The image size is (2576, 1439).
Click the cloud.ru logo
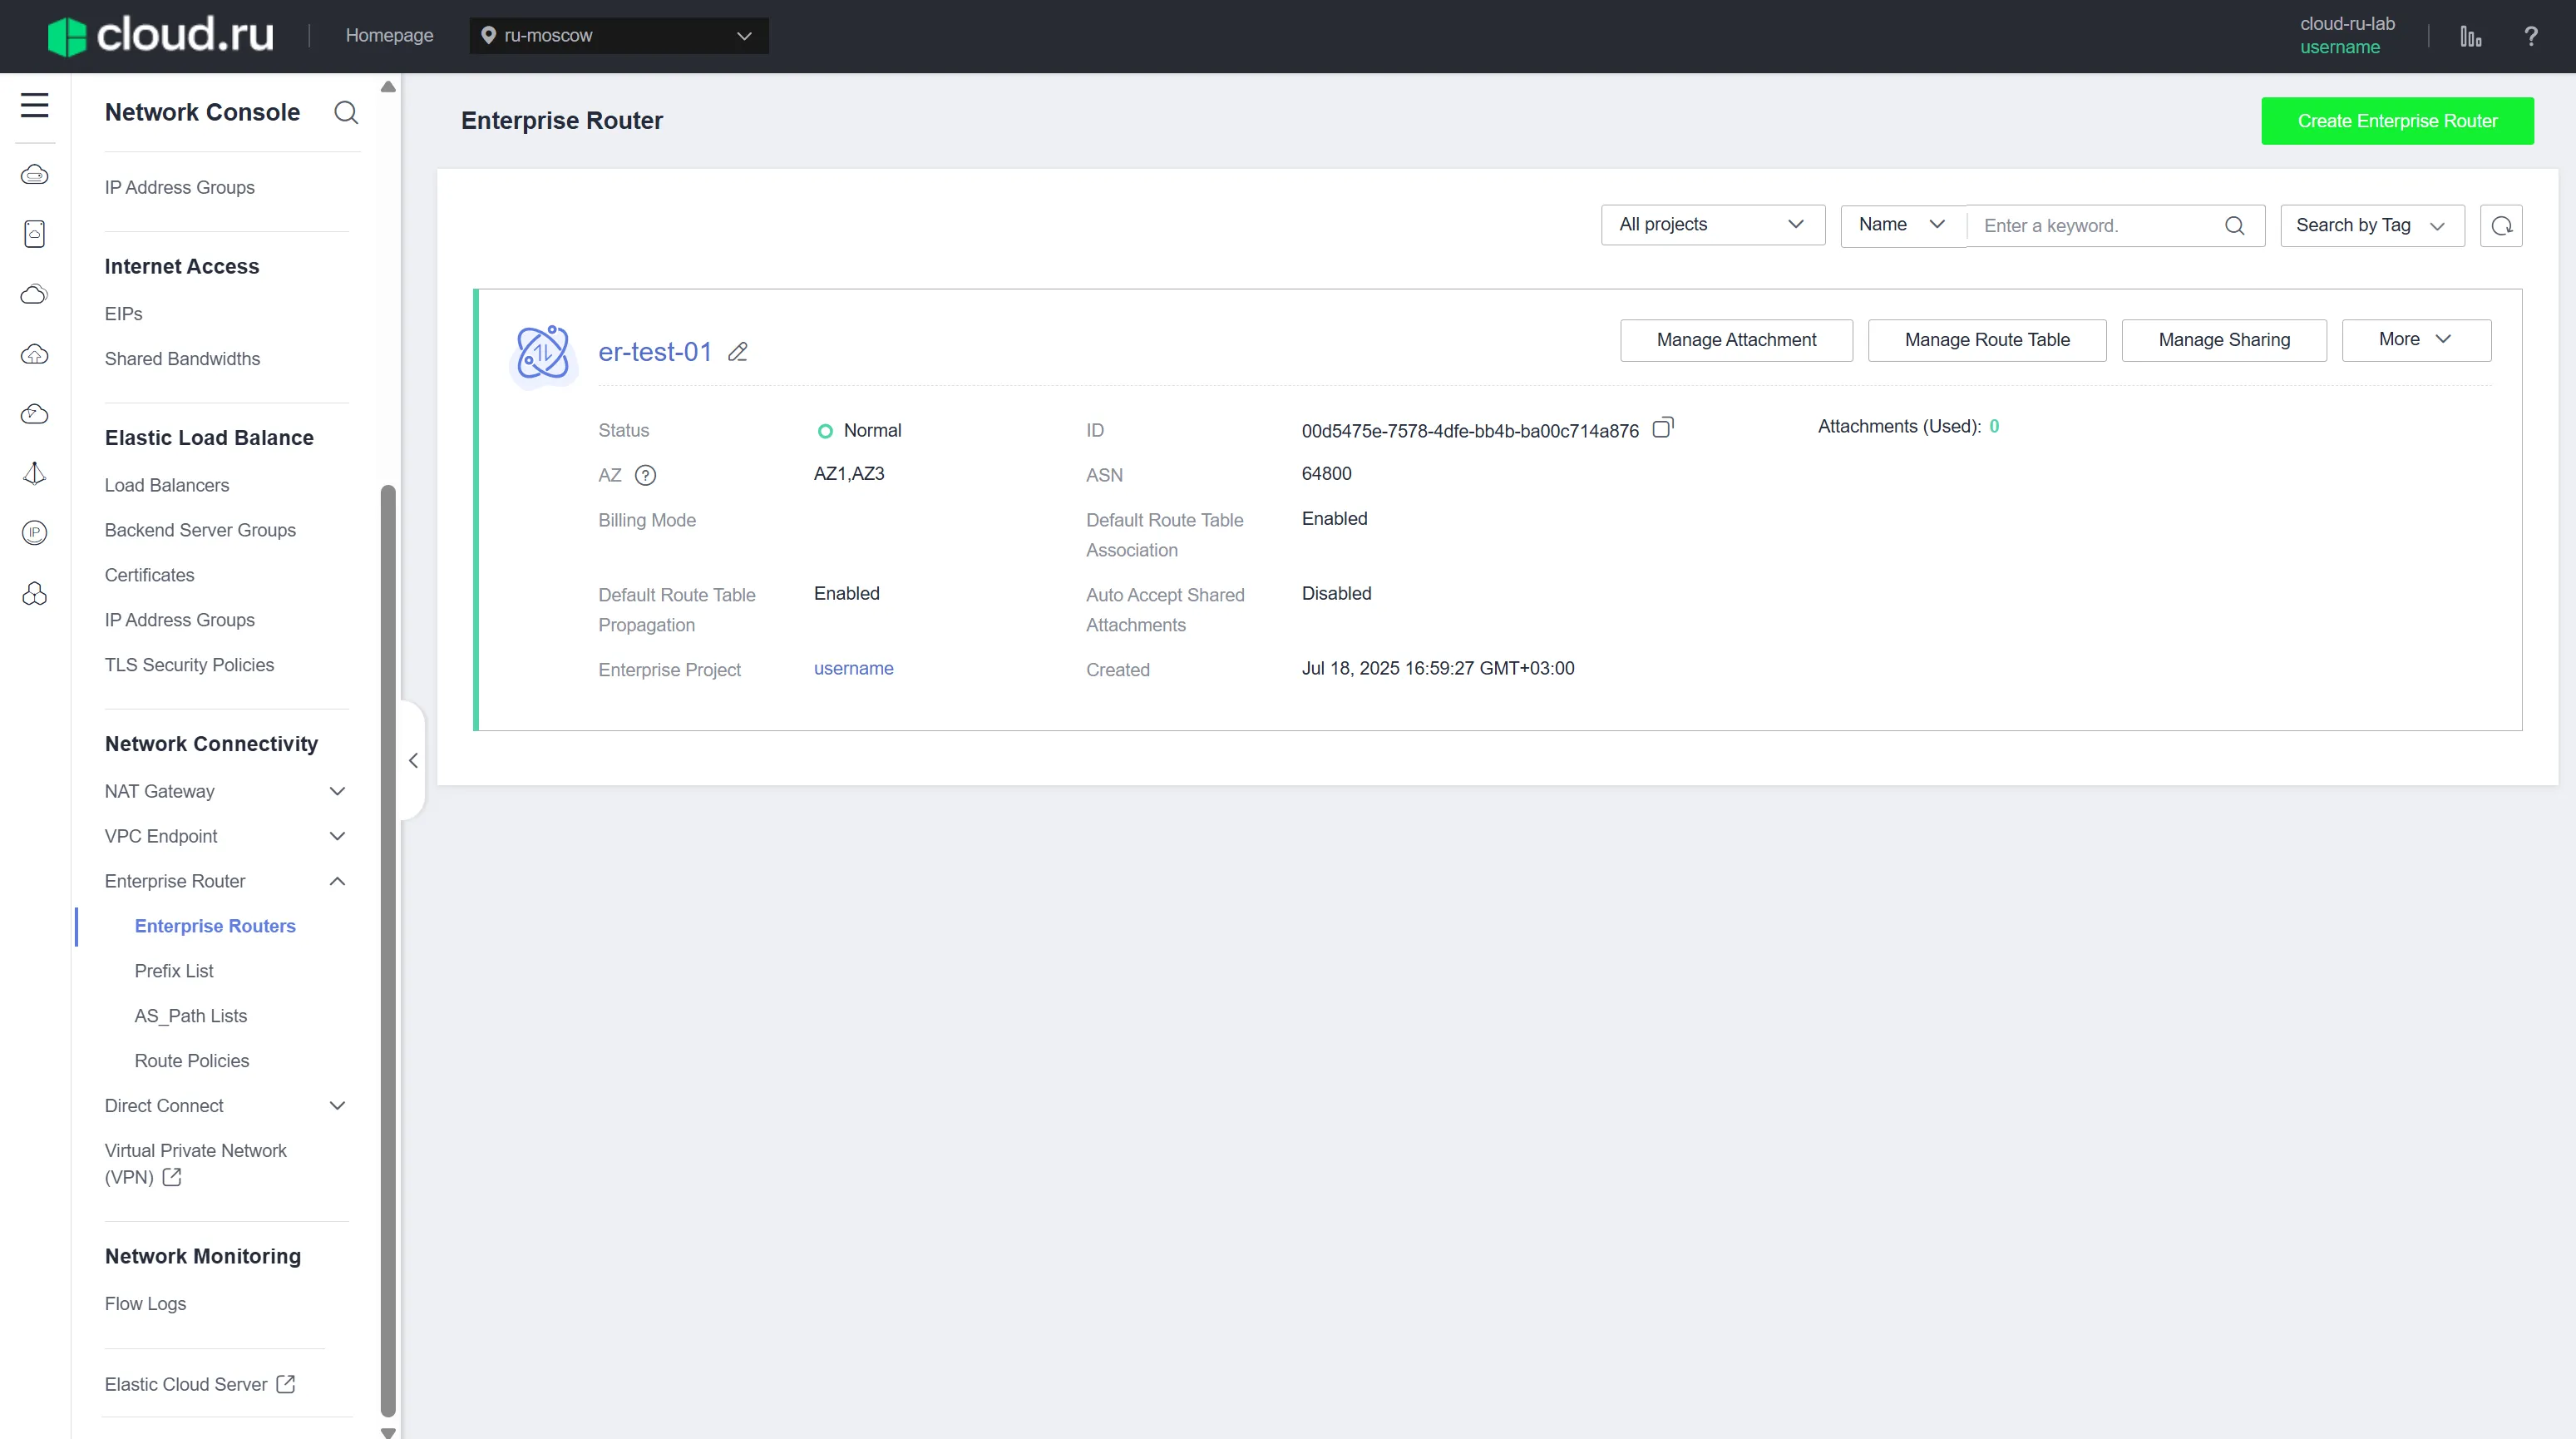pos(161,35)
